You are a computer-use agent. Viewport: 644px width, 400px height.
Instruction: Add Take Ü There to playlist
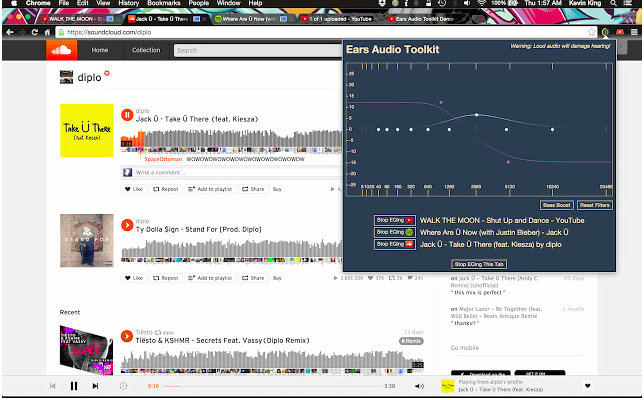pyautogui.click(x=210, y=189)
